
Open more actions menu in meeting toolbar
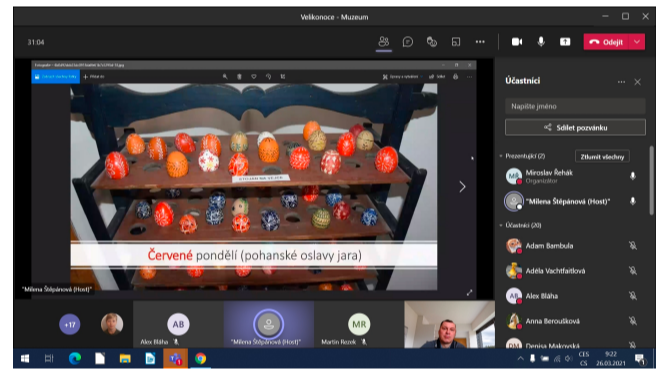[x=480, y=42]
